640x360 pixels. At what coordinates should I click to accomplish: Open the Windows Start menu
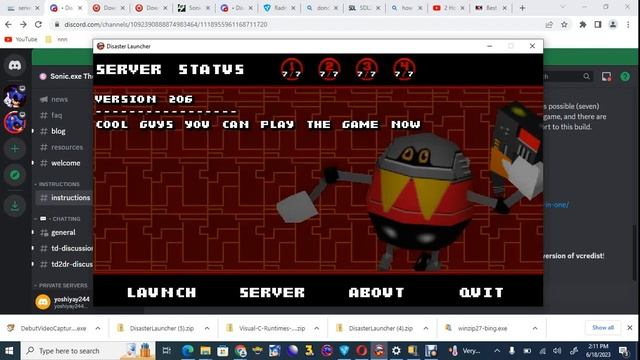pyautogui.click(x=9, y=351)
